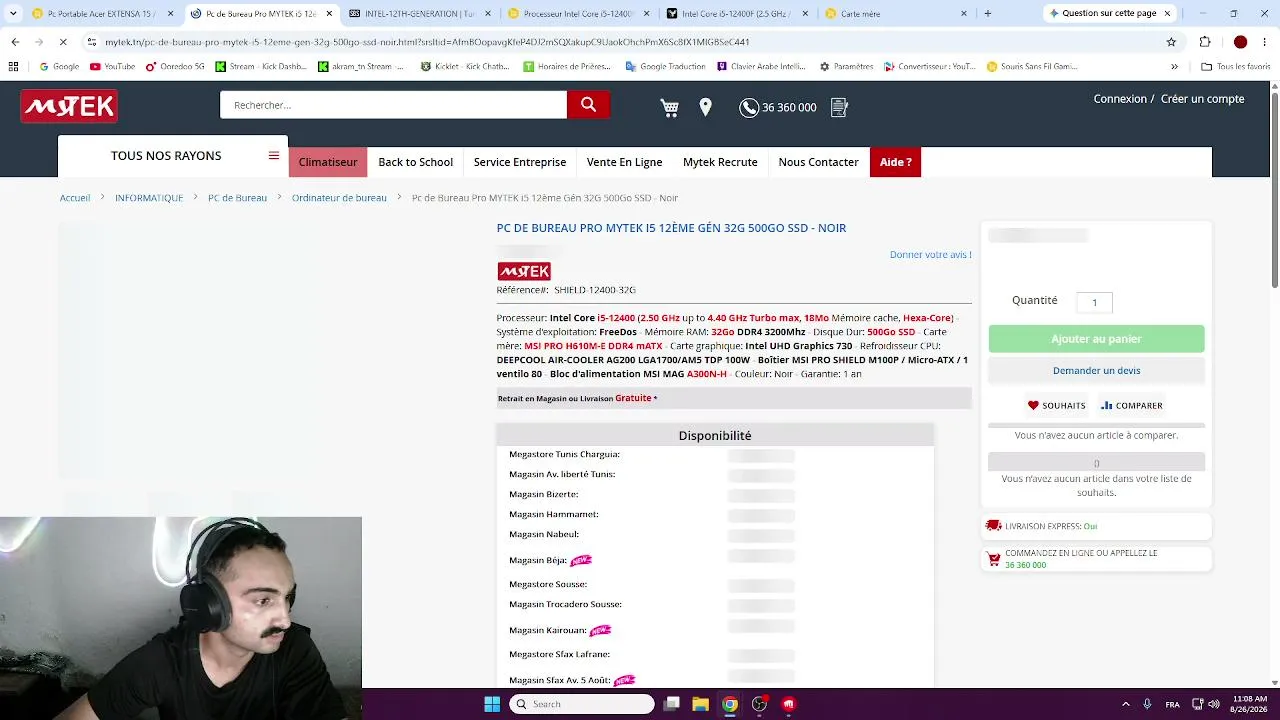
Task: Open Task View on taskbar
Action: [672, 704]
